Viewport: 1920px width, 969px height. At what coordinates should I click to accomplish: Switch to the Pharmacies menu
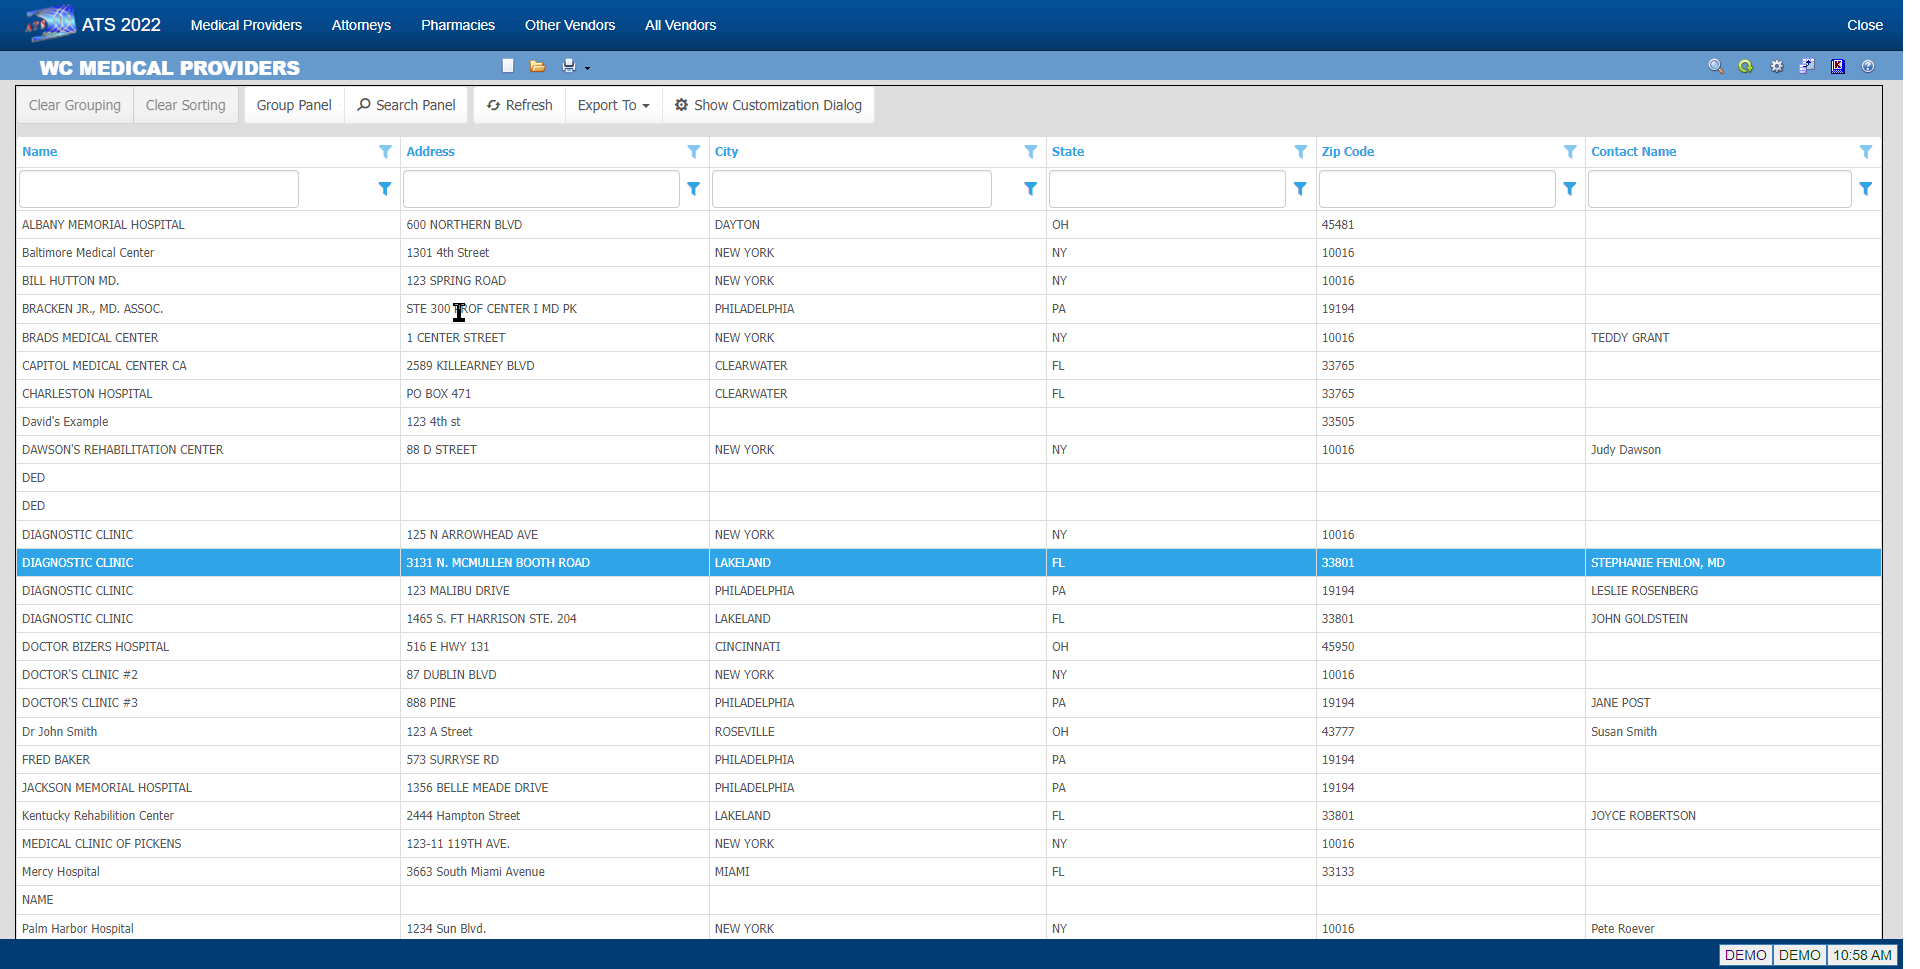click(x=457, y=25)
